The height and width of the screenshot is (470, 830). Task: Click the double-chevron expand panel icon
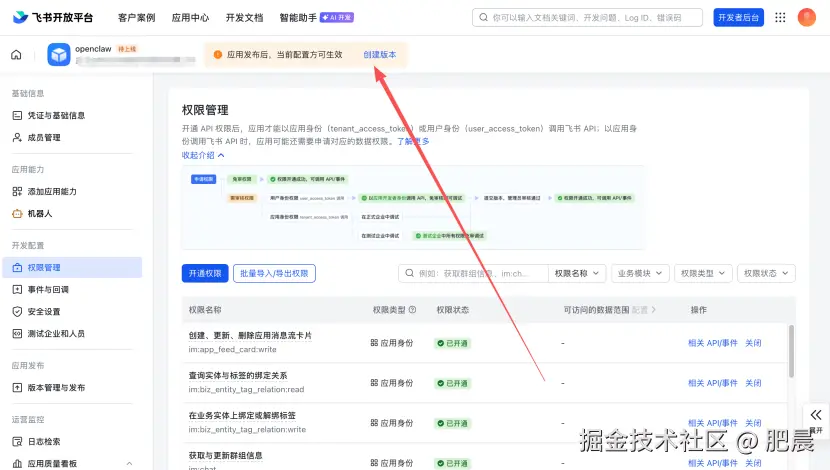pyautogui.click(x=816, y=415)
